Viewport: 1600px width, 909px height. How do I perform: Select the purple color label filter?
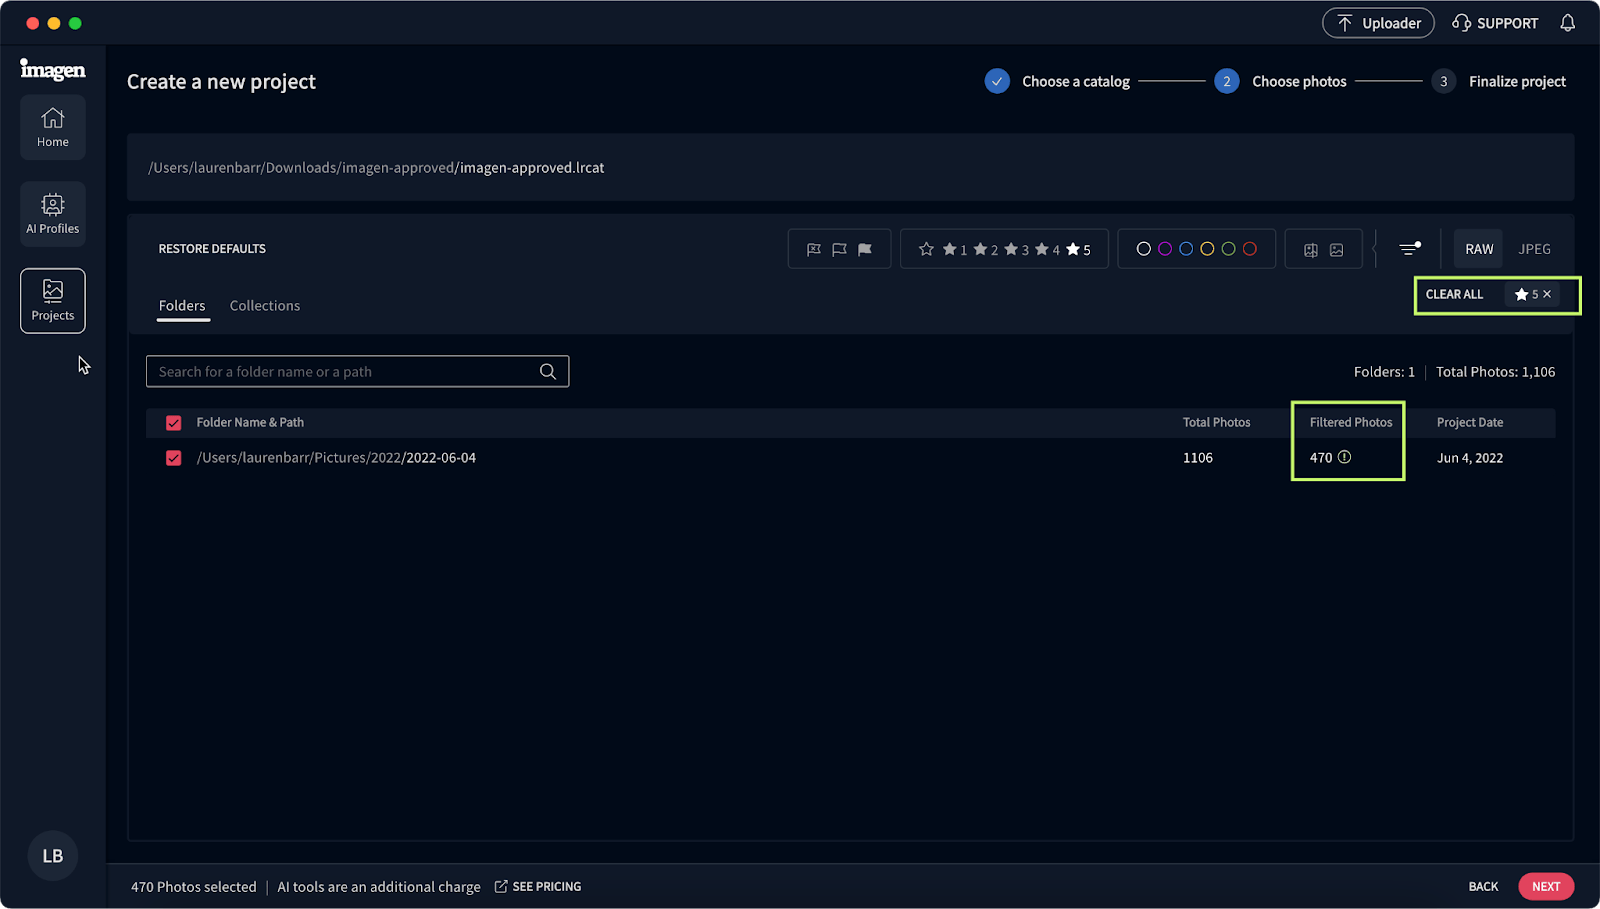coord(1165,249)
